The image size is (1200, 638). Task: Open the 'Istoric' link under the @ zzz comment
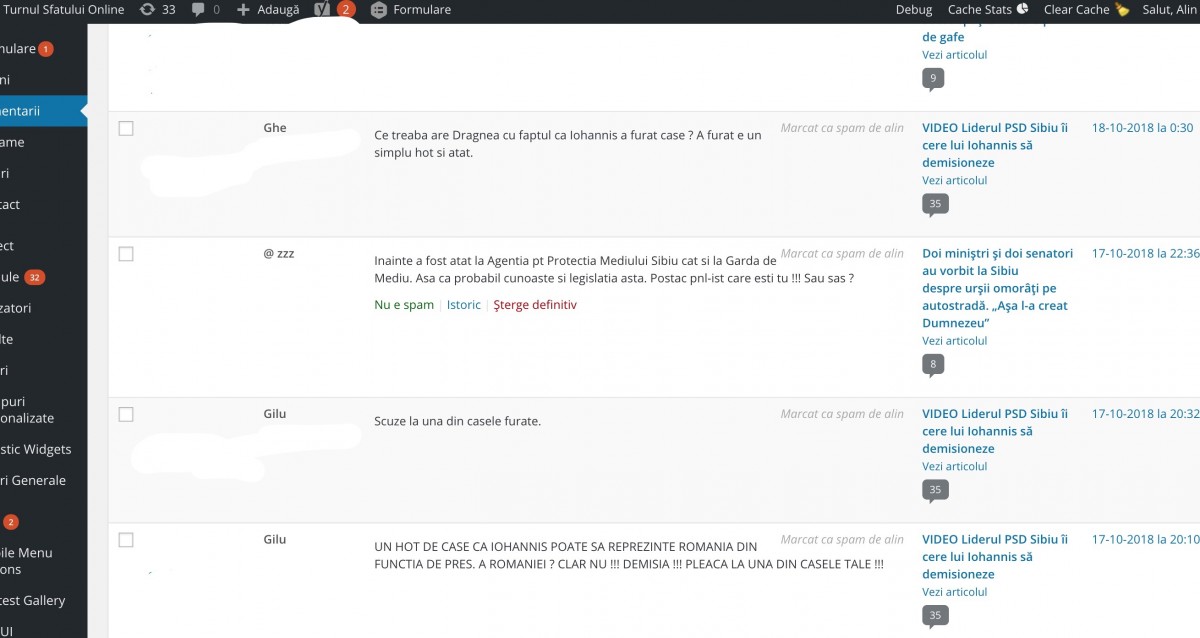tap(464, 305)
